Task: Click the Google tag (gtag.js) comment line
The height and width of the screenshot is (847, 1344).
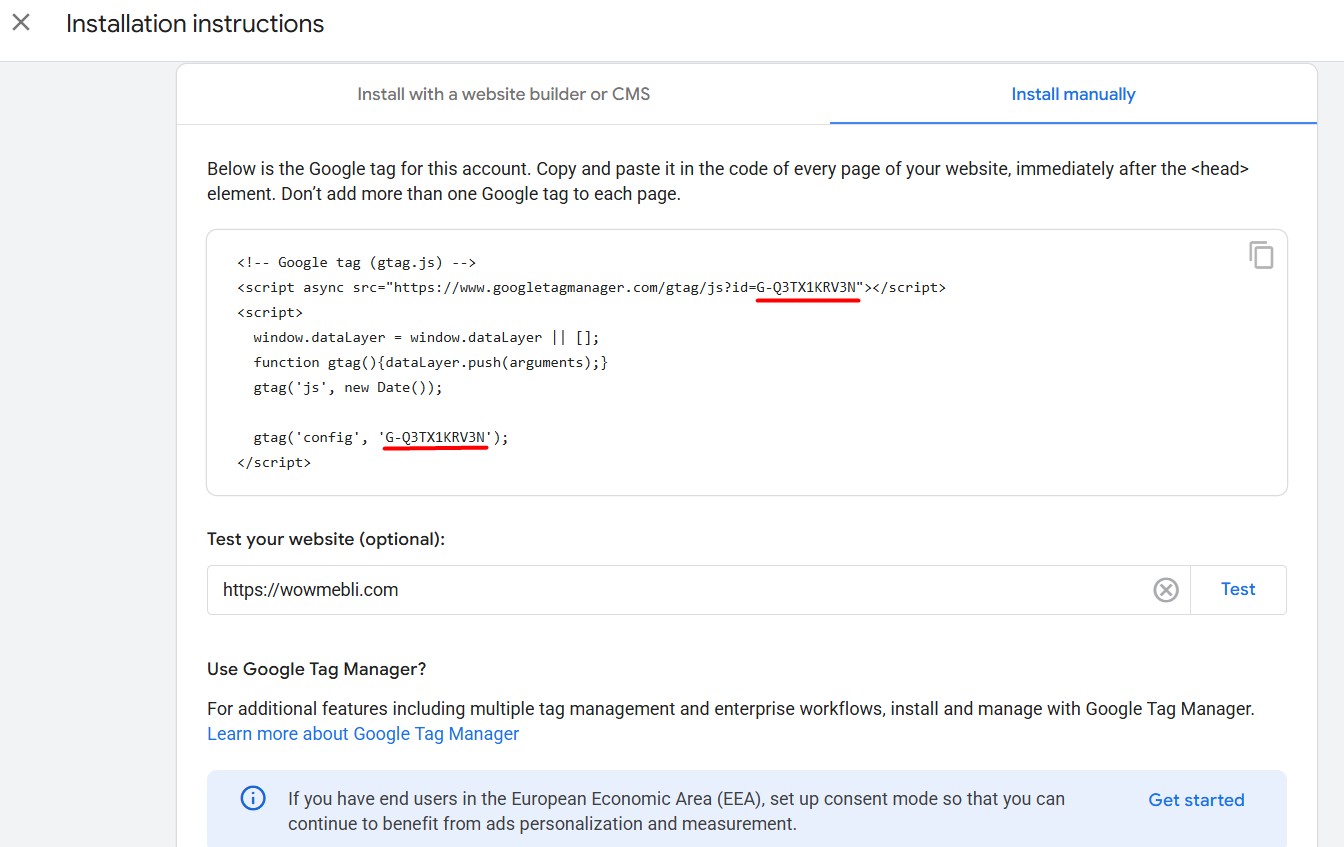Action: pos(356,263)
